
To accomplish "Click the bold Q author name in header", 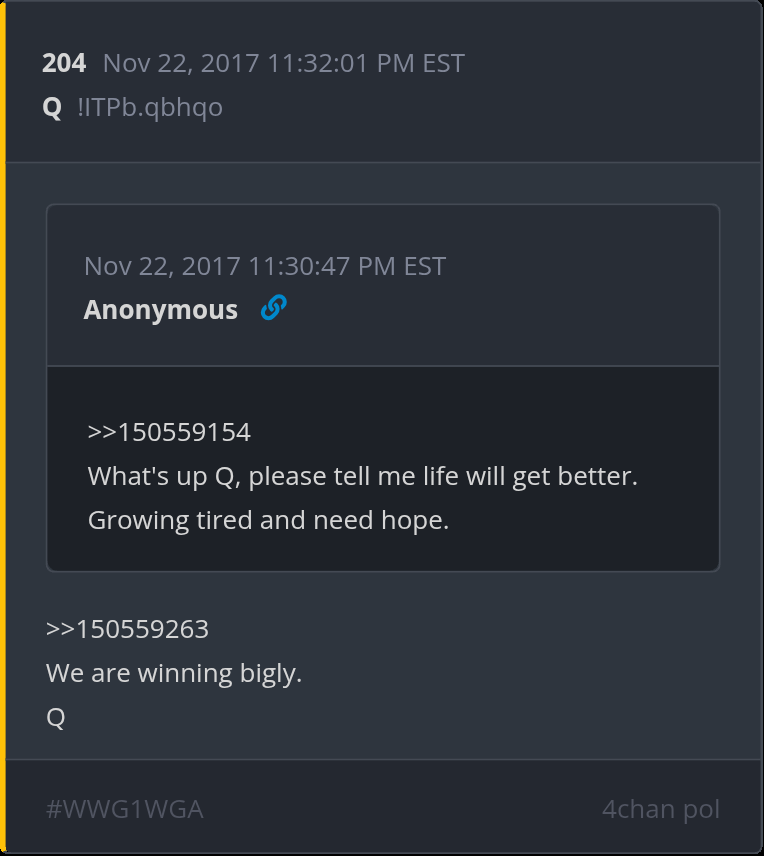I will tap(52, 107).
